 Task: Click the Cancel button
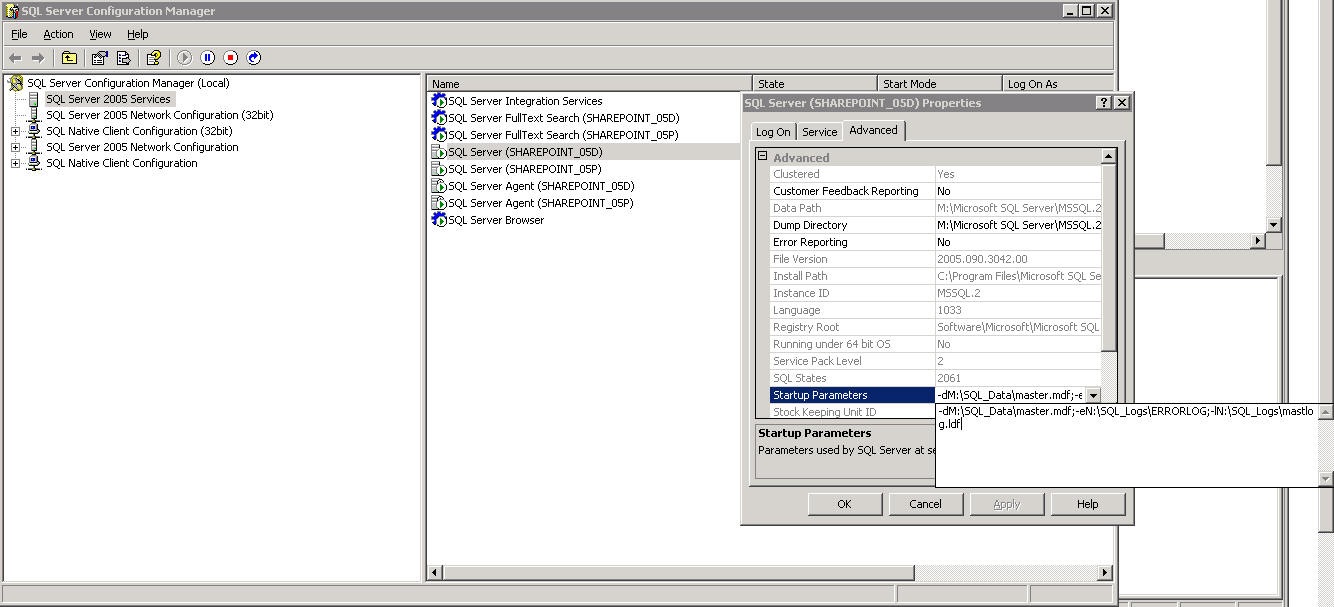(x=925, y=504)
